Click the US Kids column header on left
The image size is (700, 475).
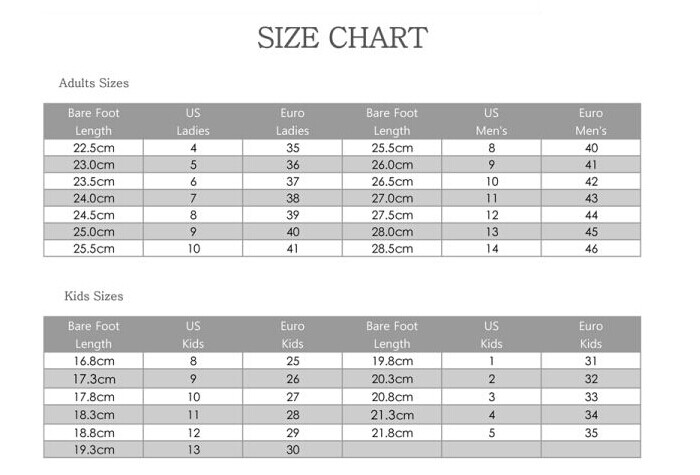(x=193, y=335)
